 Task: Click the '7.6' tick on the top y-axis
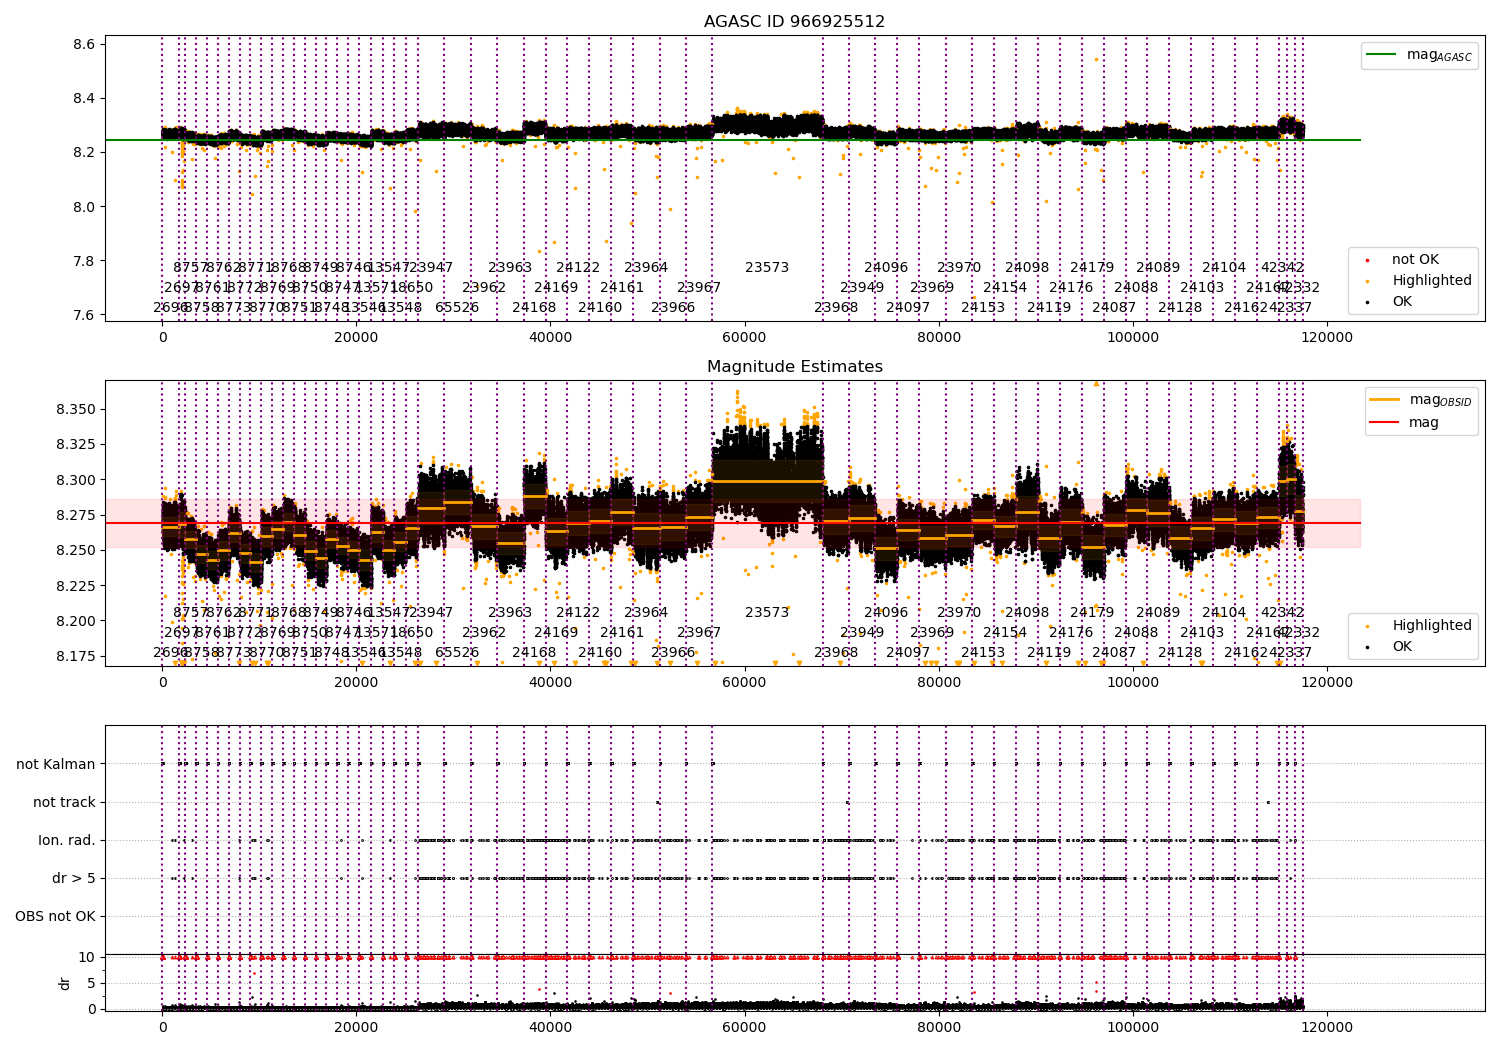pyautogui.click(x=84, y=315)
